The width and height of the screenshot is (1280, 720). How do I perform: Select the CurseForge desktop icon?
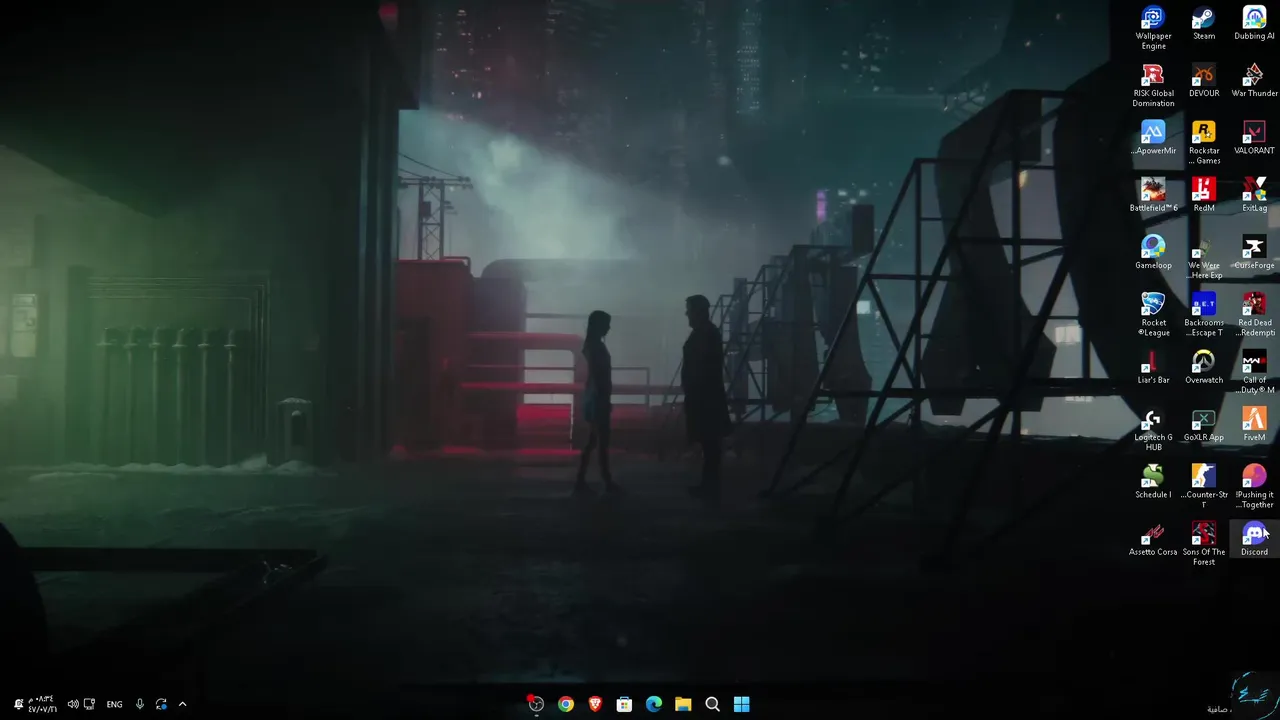pos(1254,252)
